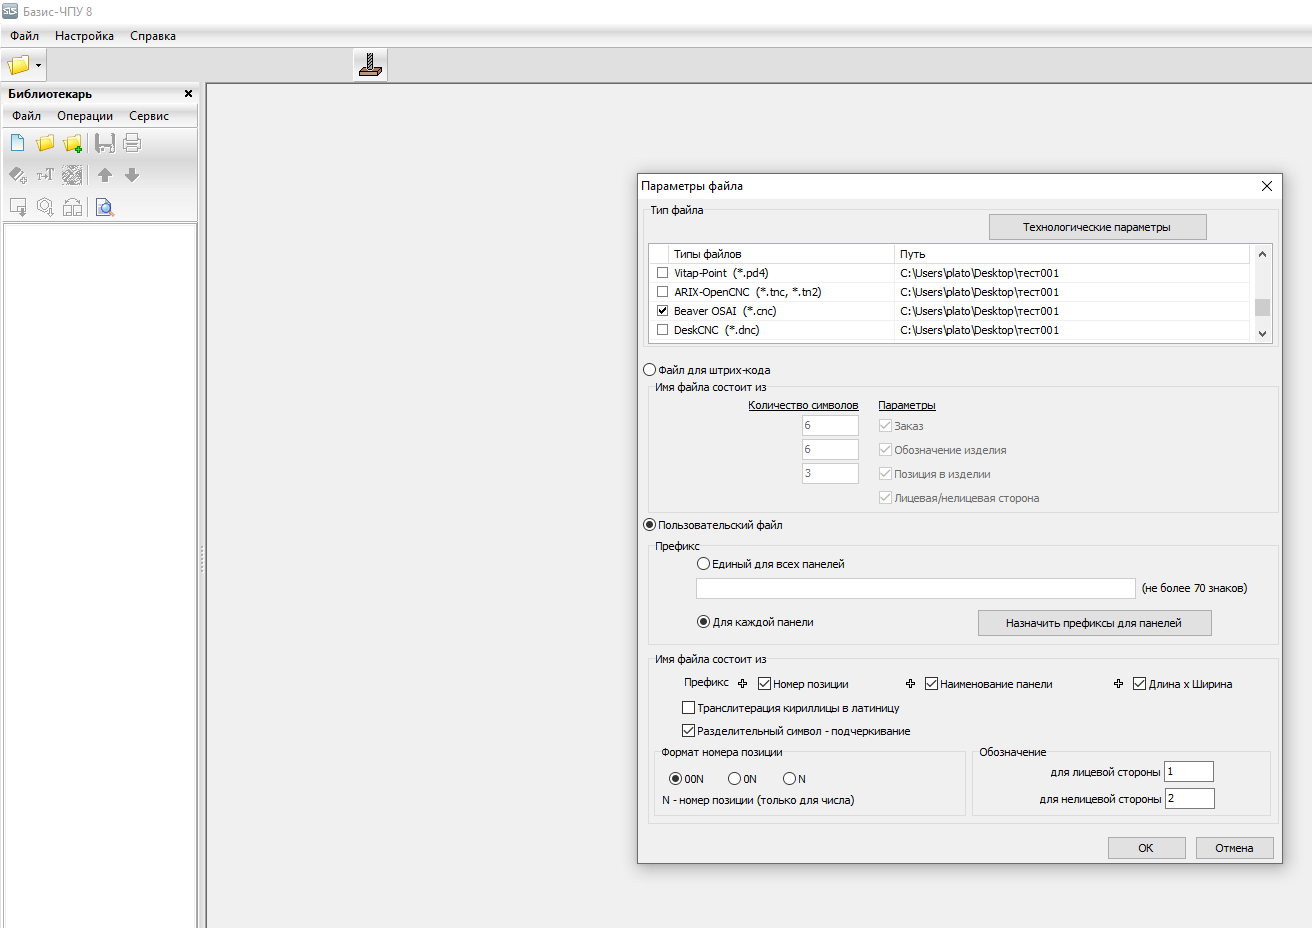
Task: Click the path cell for ARIX-OpenCNC
Action: click(x=1072, y=292)
